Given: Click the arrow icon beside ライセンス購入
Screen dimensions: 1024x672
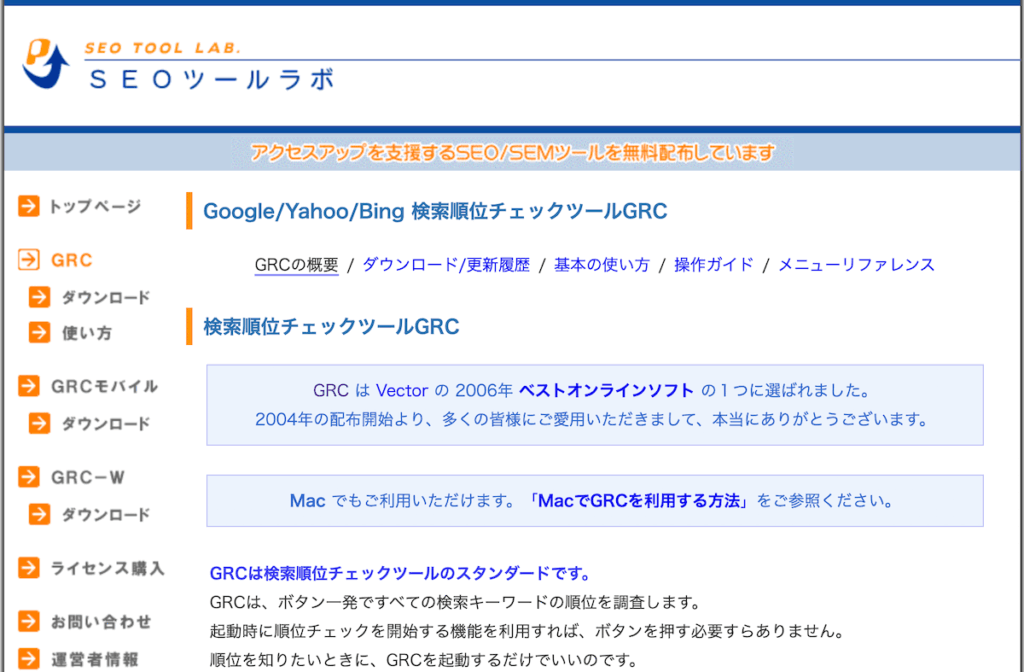Looking at the screenshot, I should pyautogui.click(x=29, y=568).
